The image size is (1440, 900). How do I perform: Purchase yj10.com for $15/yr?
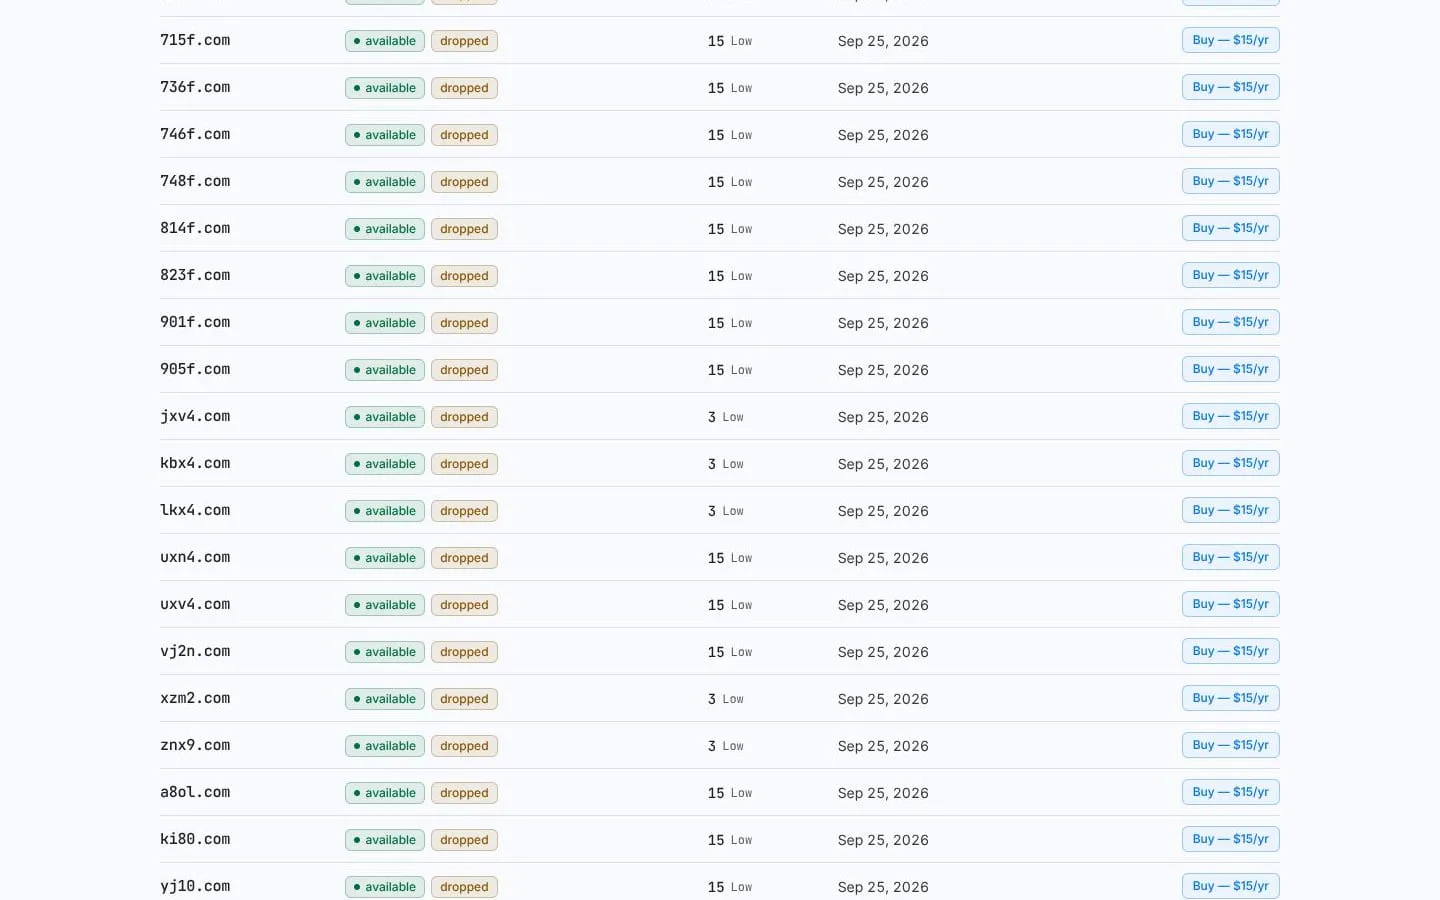(x=1230, y=886)
